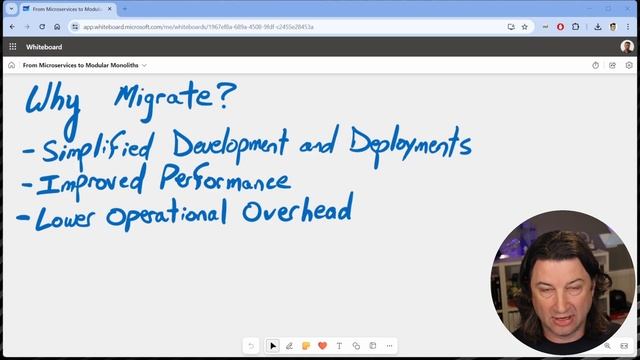640x360 pixels.
Task: Switch to the From Microservices tab
Action: point(67,9)
